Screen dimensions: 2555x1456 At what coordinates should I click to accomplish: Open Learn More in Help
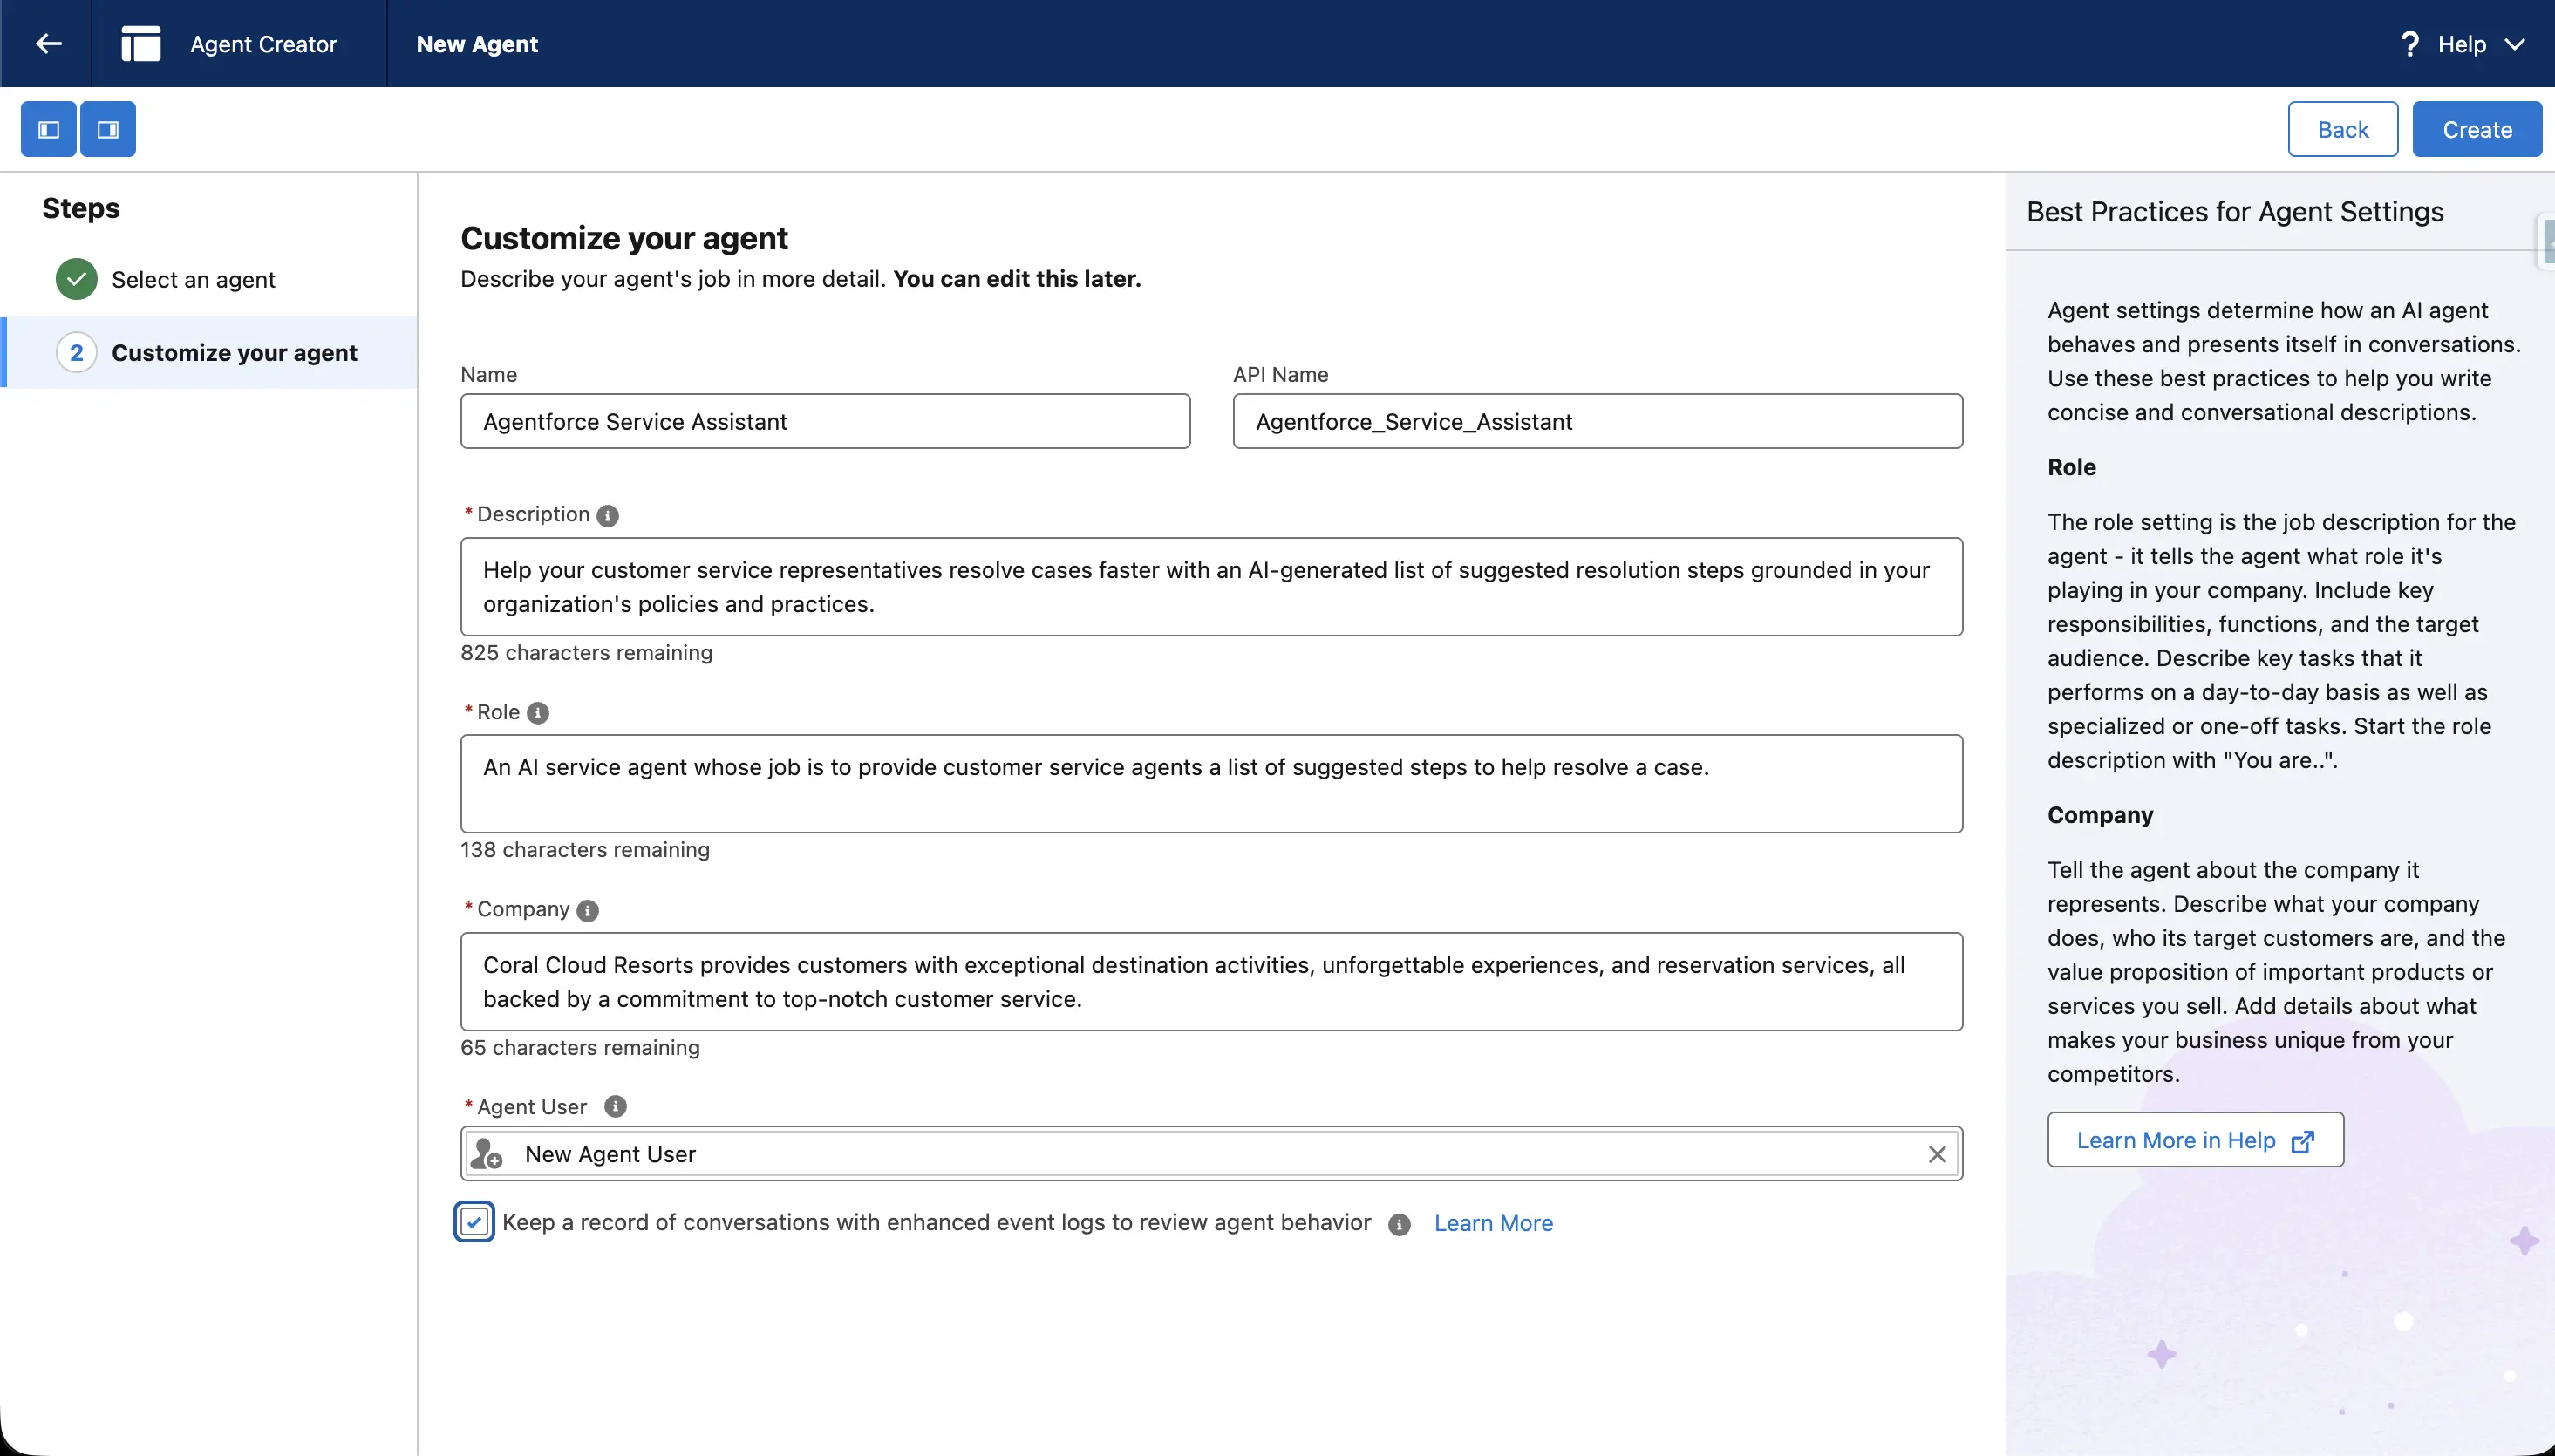pos(2195,1140)
